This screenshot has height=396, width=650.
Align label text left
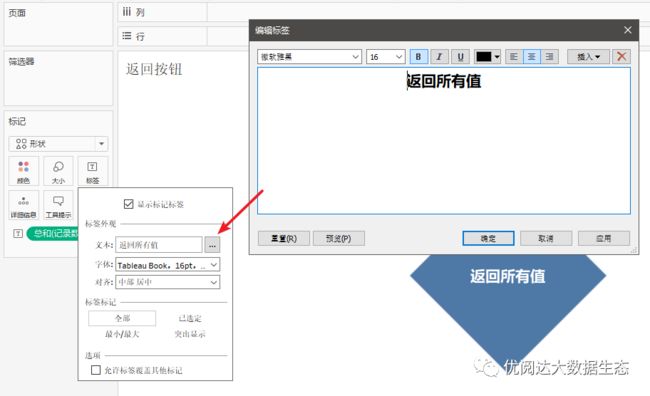click(x=514, y=56)
